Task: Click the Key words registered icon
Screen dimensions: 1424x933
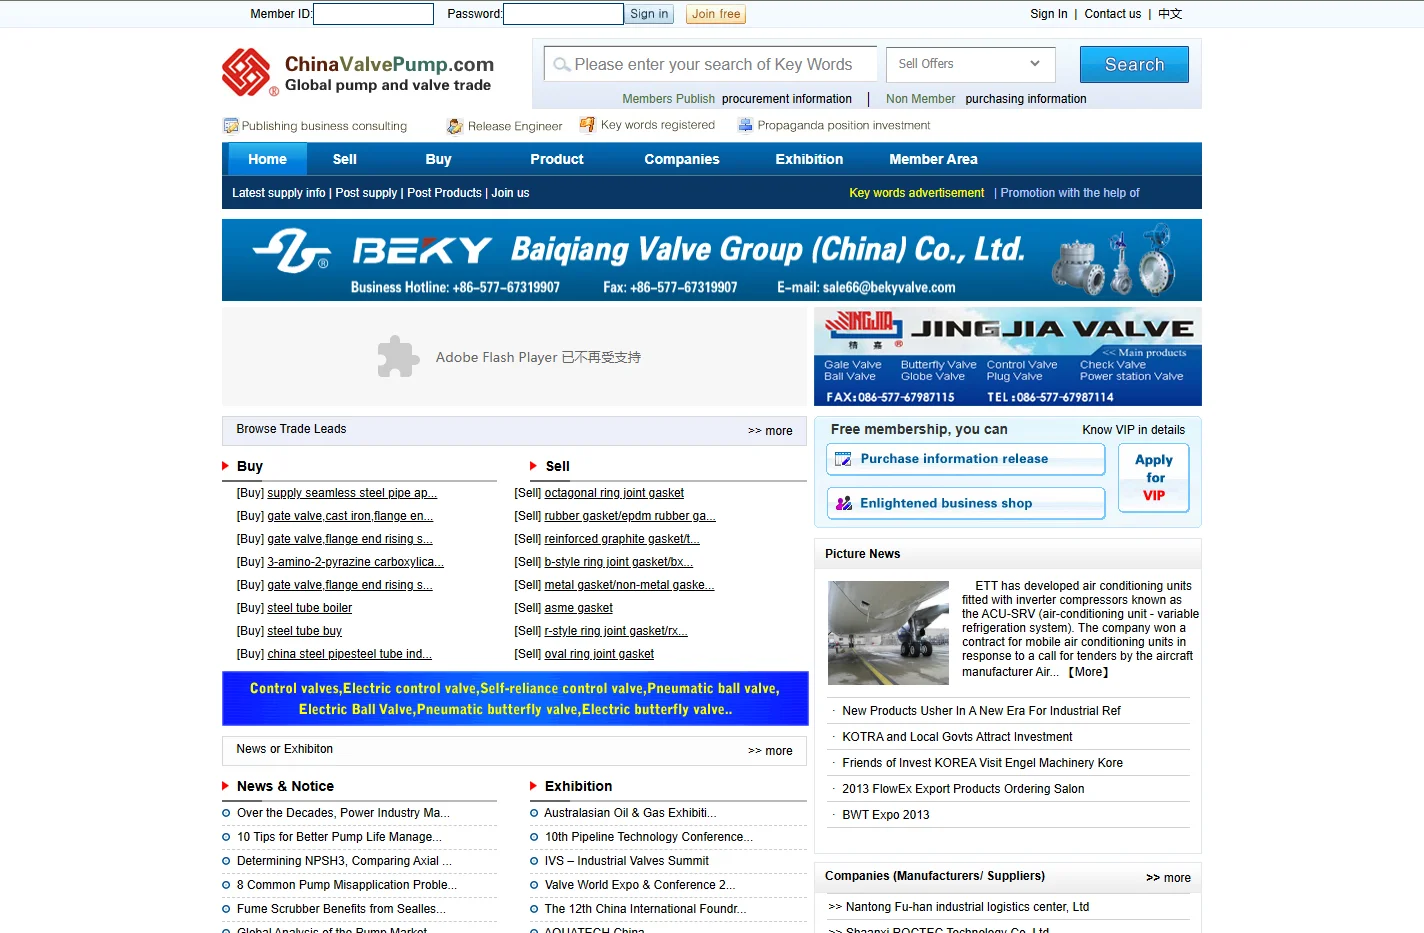Action: 588,125
